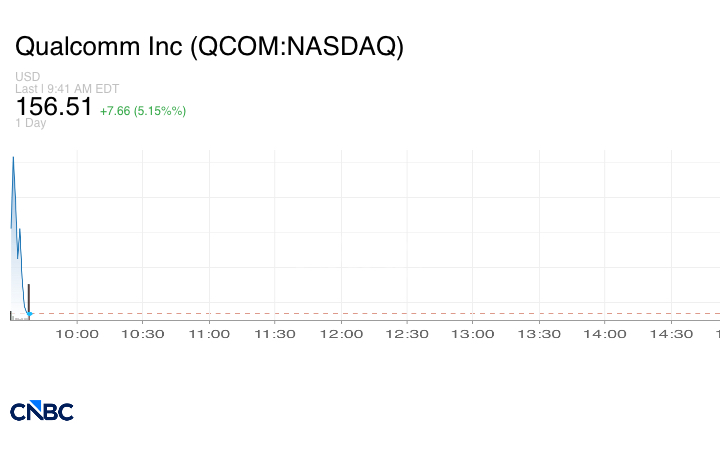Click the 10:00 time axis label

click(76, 334)
